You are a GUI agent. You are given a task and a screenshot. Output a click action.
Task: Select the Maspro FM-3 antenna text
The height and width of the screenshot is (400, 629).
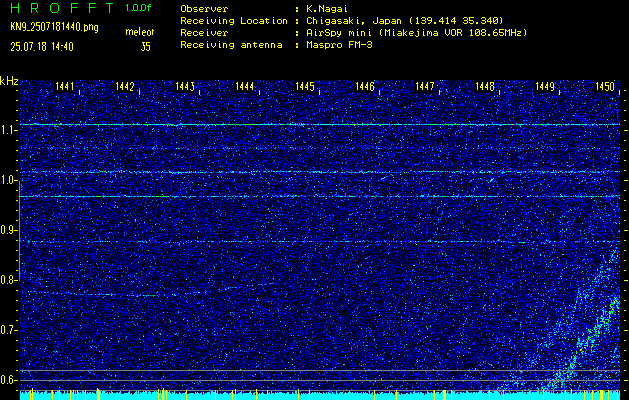point(339,45)
